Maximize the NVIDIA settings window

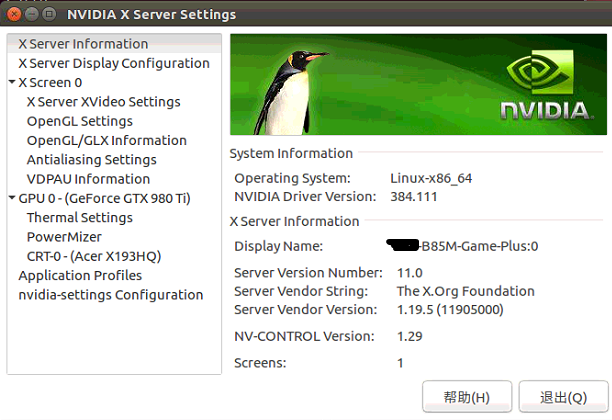click(49, 14)
